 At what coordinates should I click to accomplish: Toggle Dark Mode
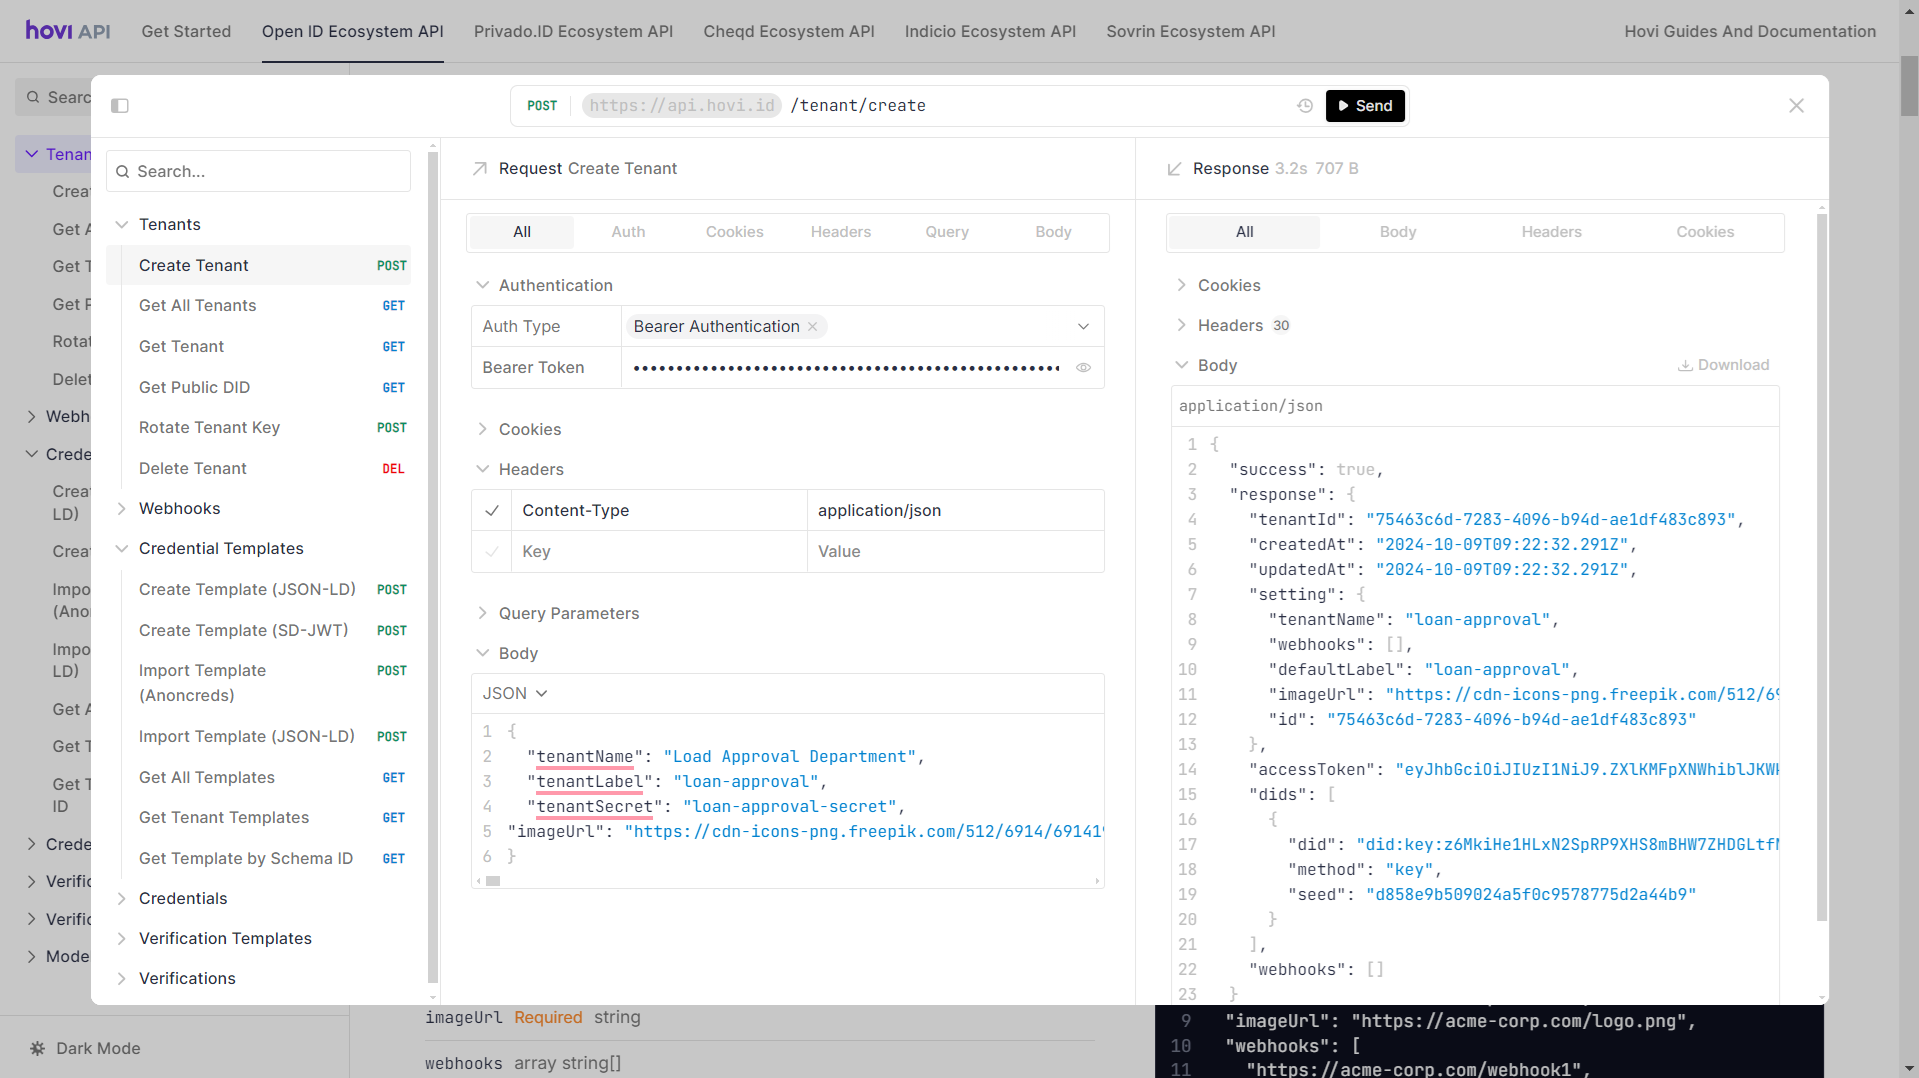(85, 1048)
